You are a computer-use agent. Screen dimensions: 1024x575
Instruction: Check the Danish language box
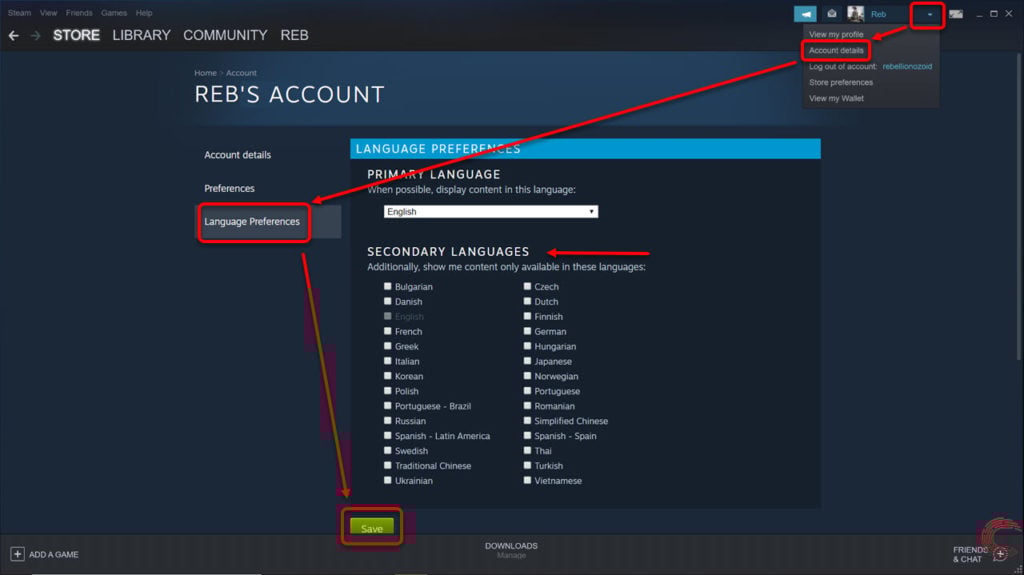coord(387,301)
